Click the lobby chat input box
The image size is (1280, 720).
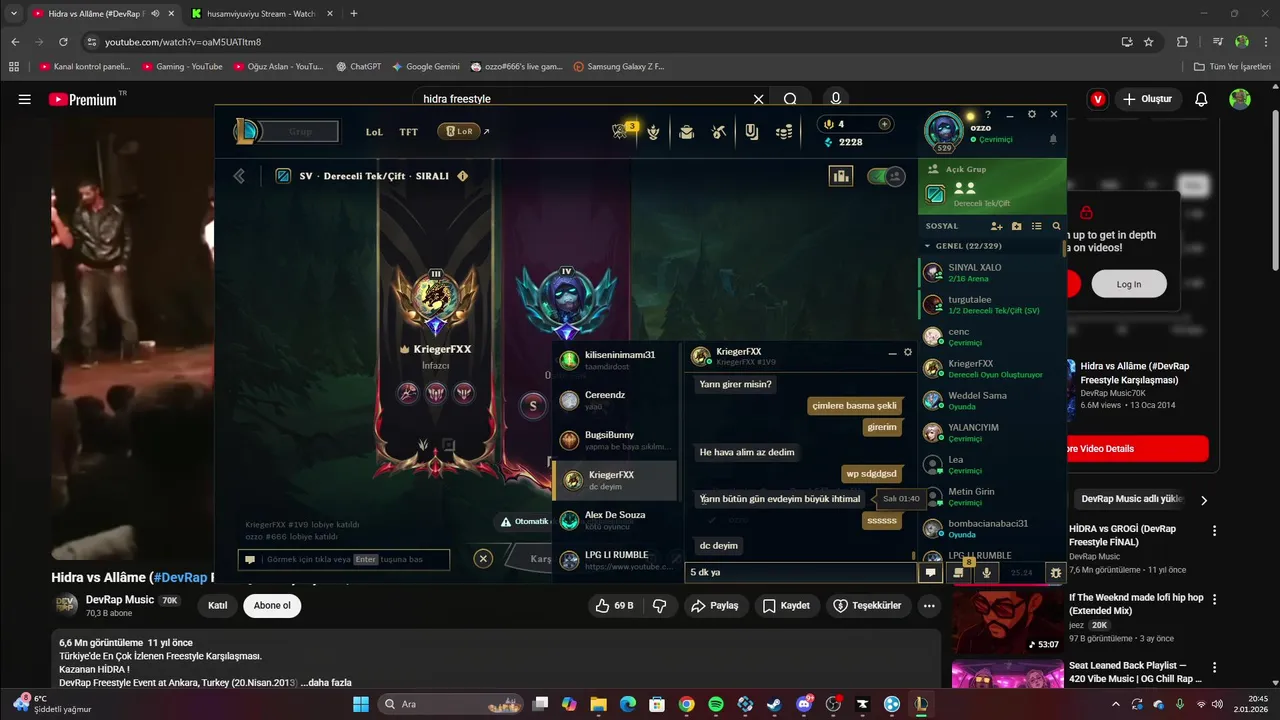point(344,559)
